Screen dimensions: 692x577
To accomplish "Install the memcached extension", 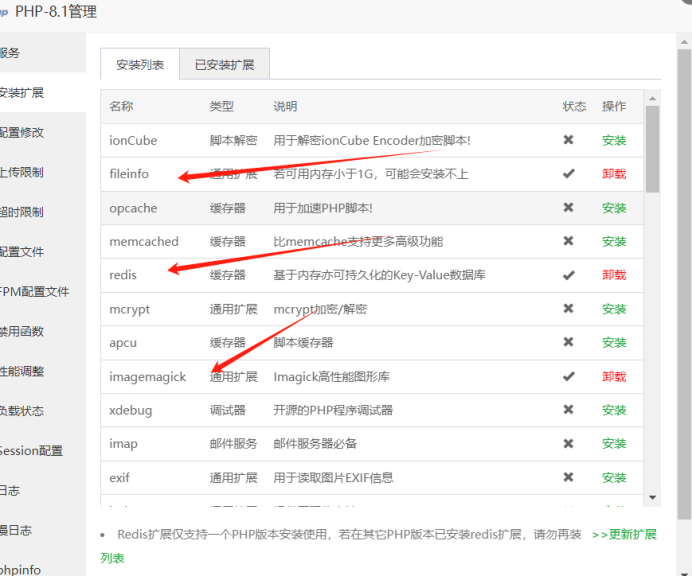I will tap(614, 242).
